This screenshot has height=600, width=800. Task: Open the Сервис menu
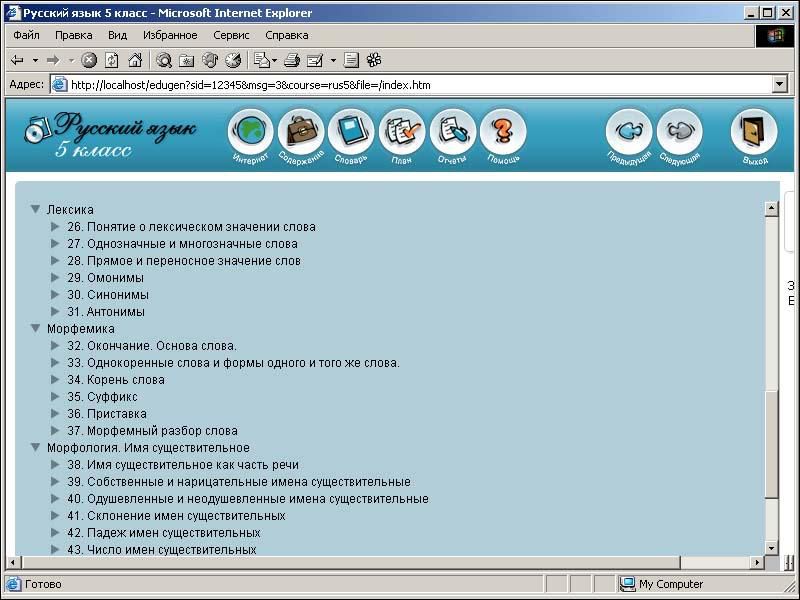click(x=231, y=35)
